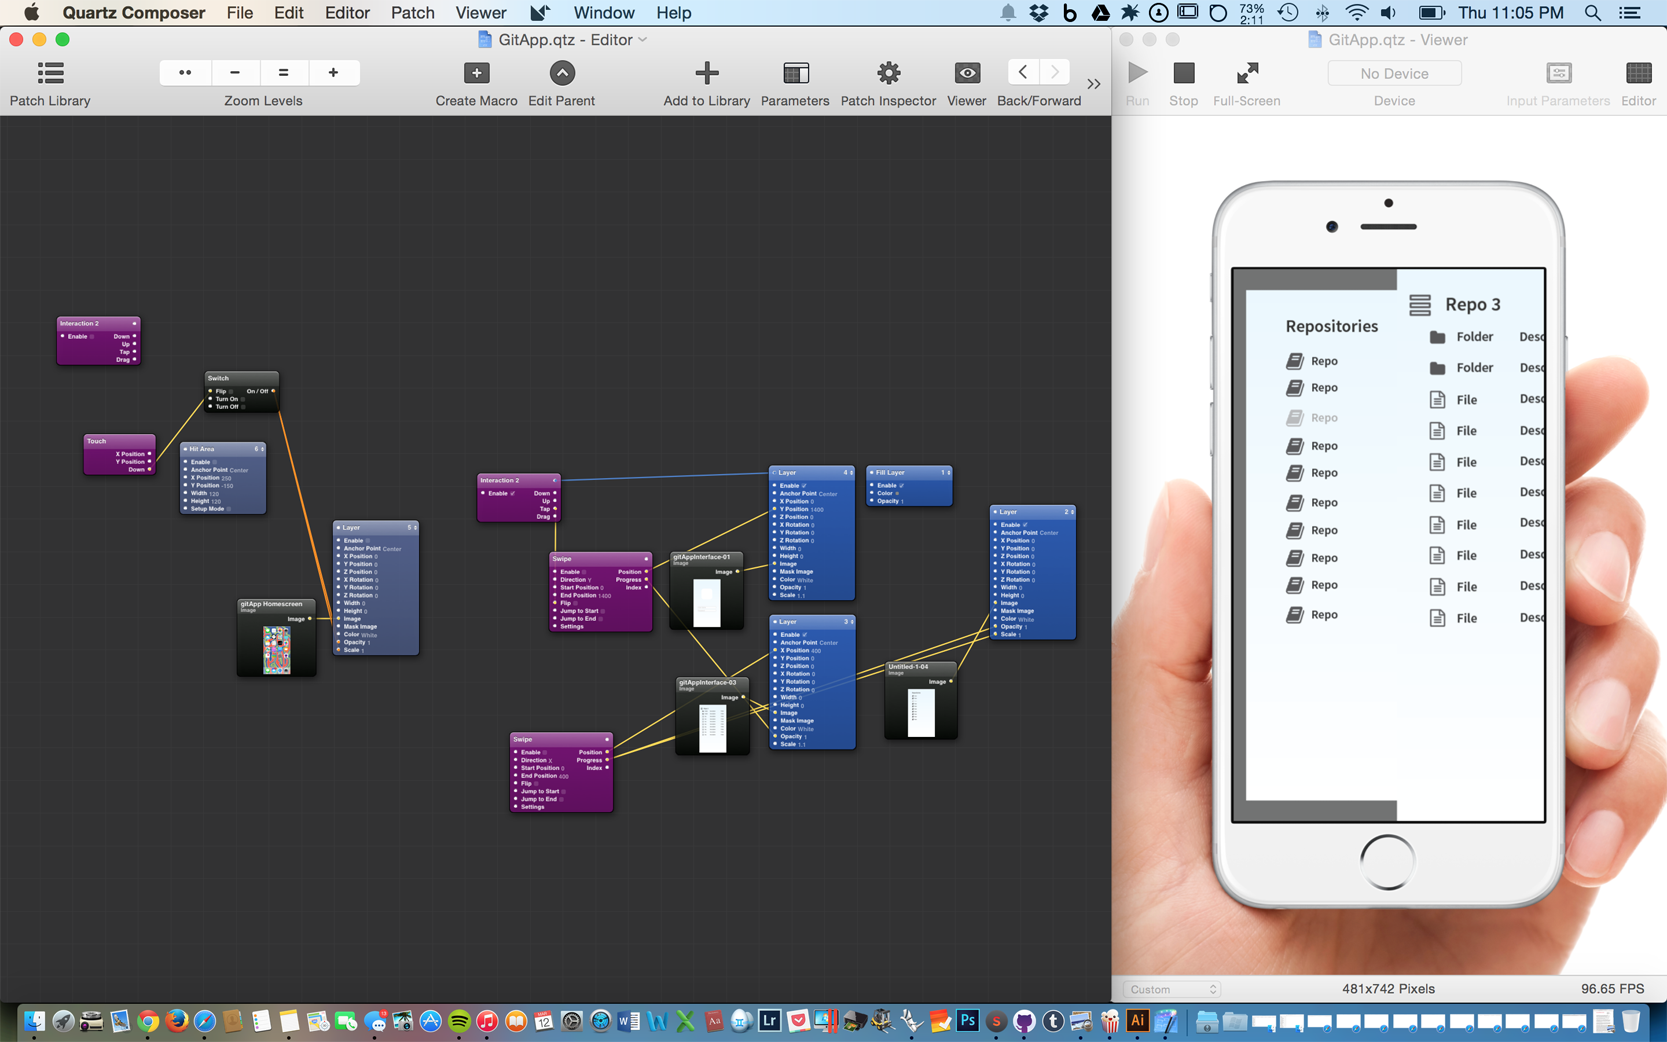Click the actual size equals zoom button
The image size is (1667, 1042).
[x=284, y=72]
